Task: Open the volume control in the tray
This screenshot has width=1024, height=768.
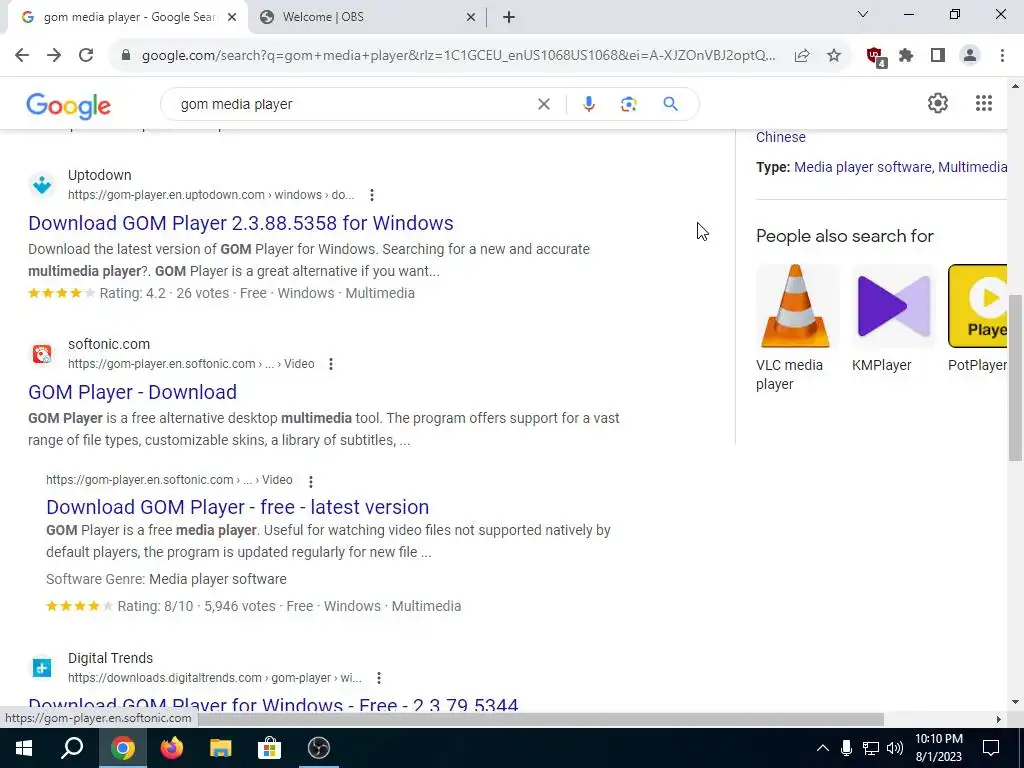Action: click(895, 748)
